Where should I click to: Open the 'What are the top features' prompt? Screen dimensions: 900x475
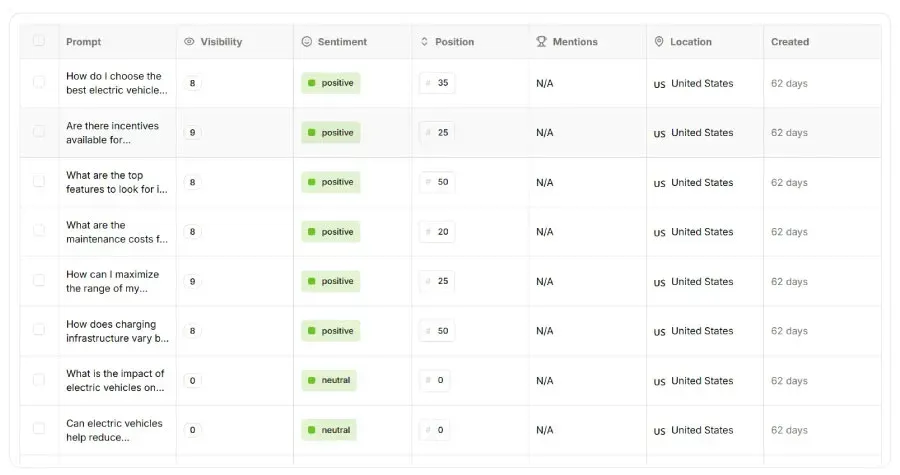(116, 182)
